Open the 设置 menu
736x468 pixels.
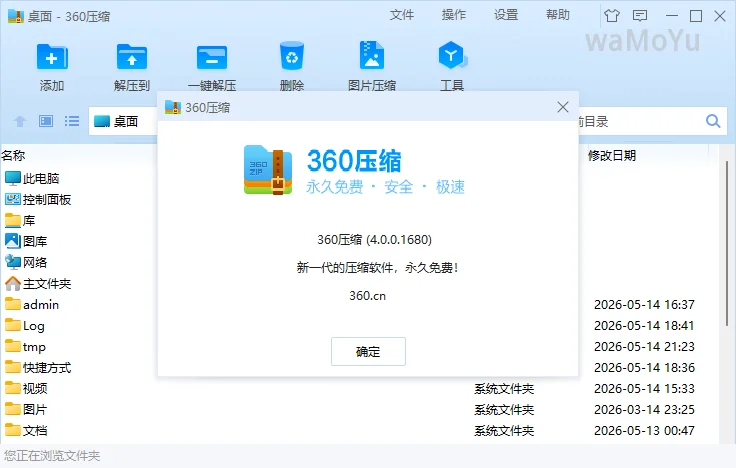506,15
